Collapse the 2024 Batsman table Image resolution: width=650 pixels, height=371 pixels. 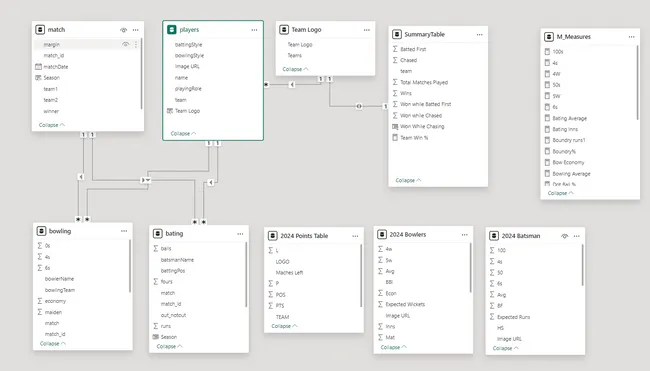point(506,348)
